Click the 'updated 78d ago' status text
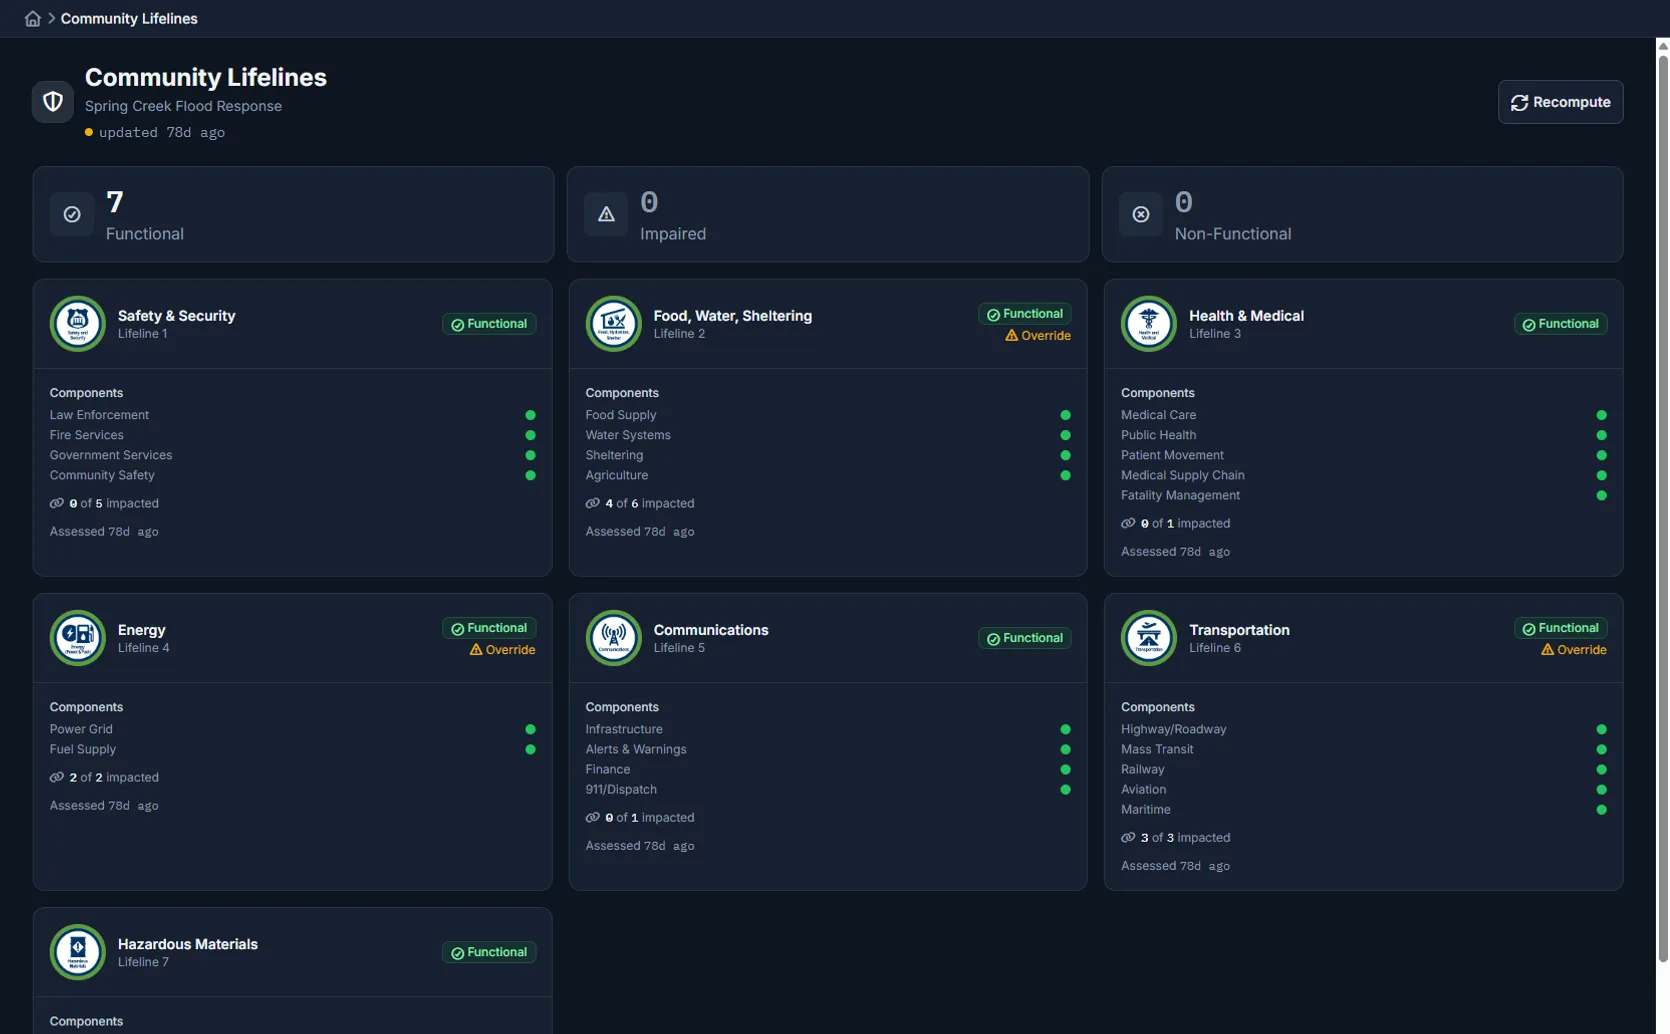The height and width of the screenshot is (1034, 1670). pos(161,132)
